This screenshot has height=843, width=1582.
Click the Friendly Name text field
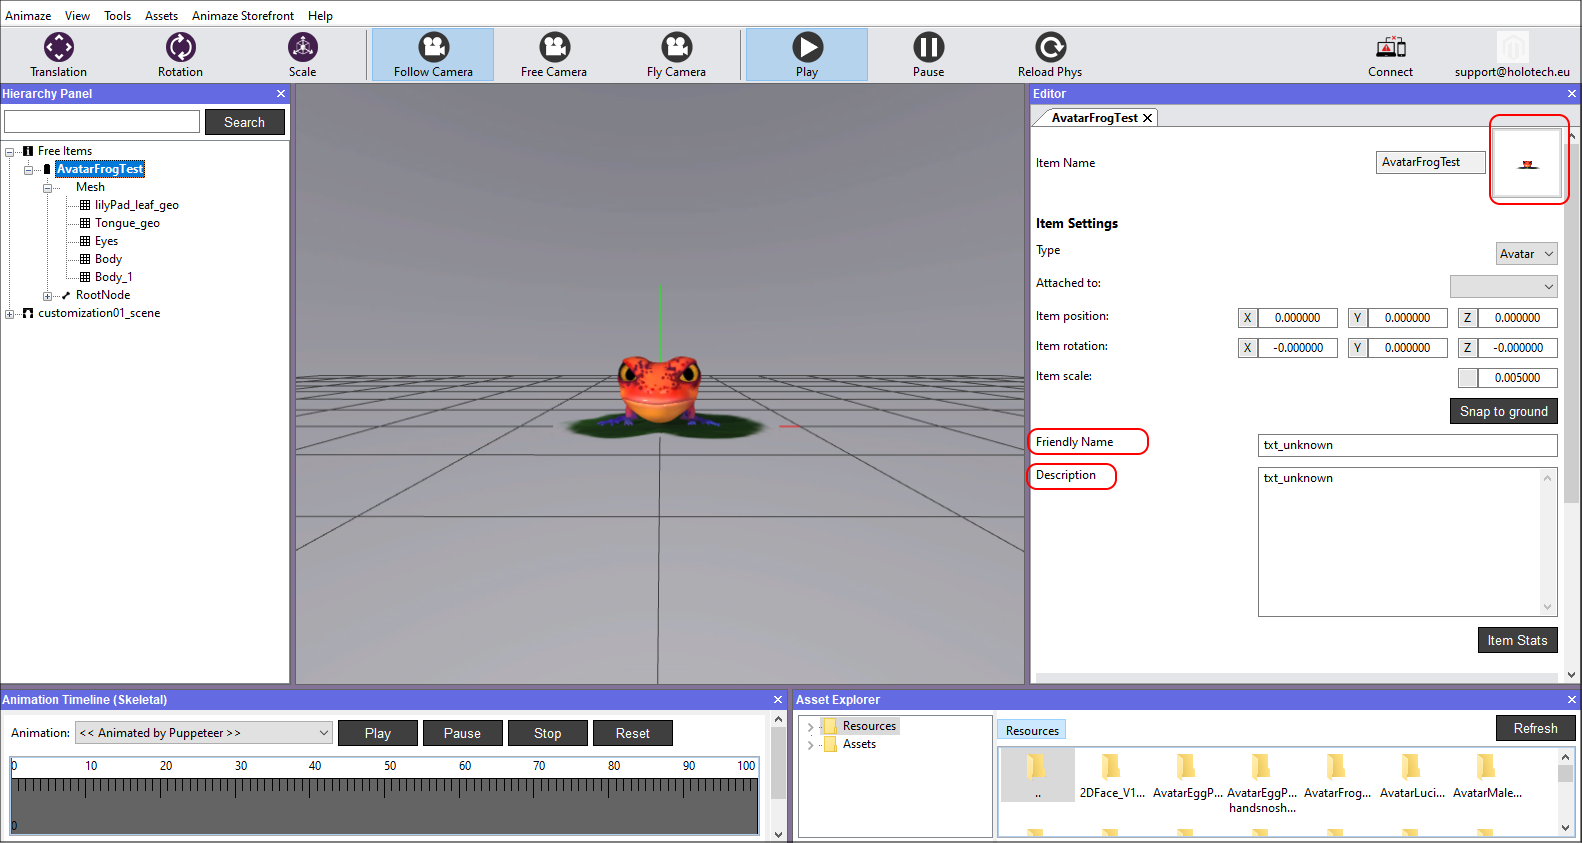click(x=1407, y=445)
